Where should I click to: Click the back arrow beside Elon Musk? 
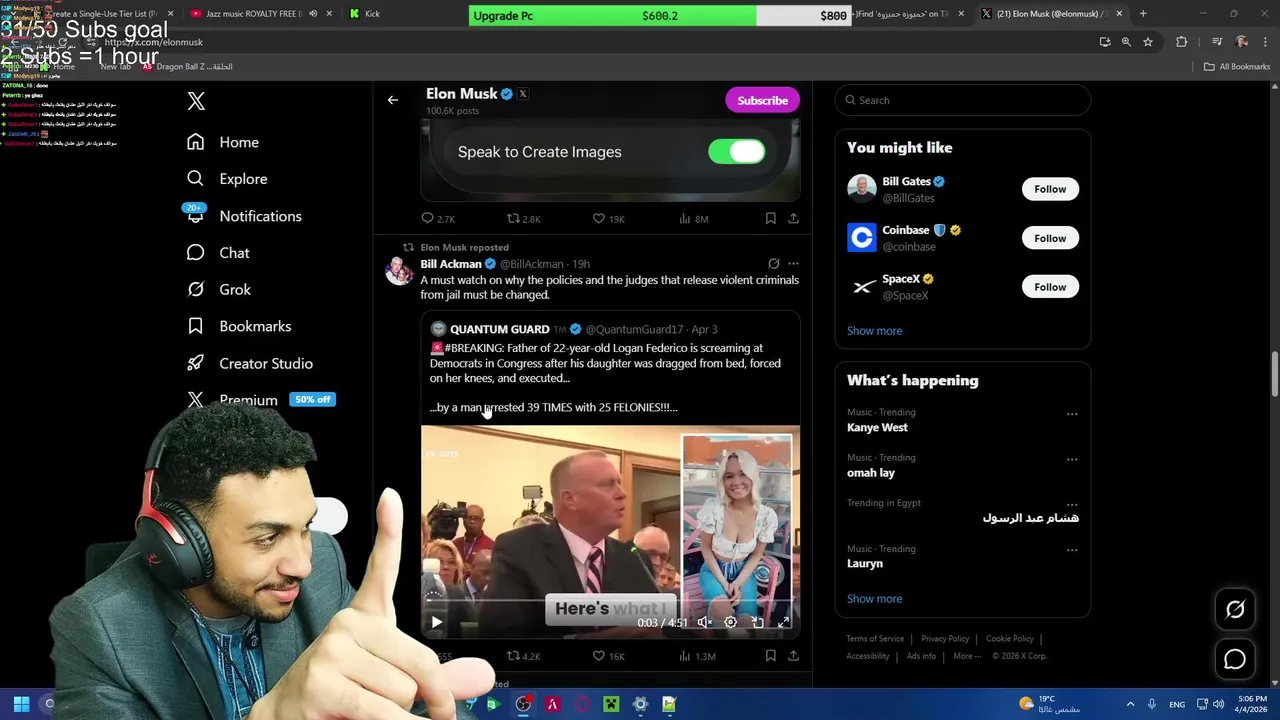click(393, 100)
